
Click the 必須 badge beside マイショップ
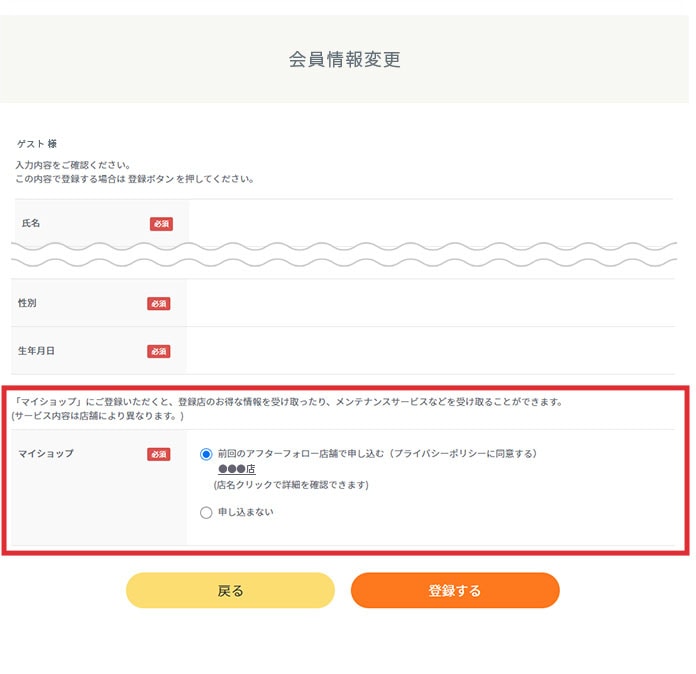158,454
